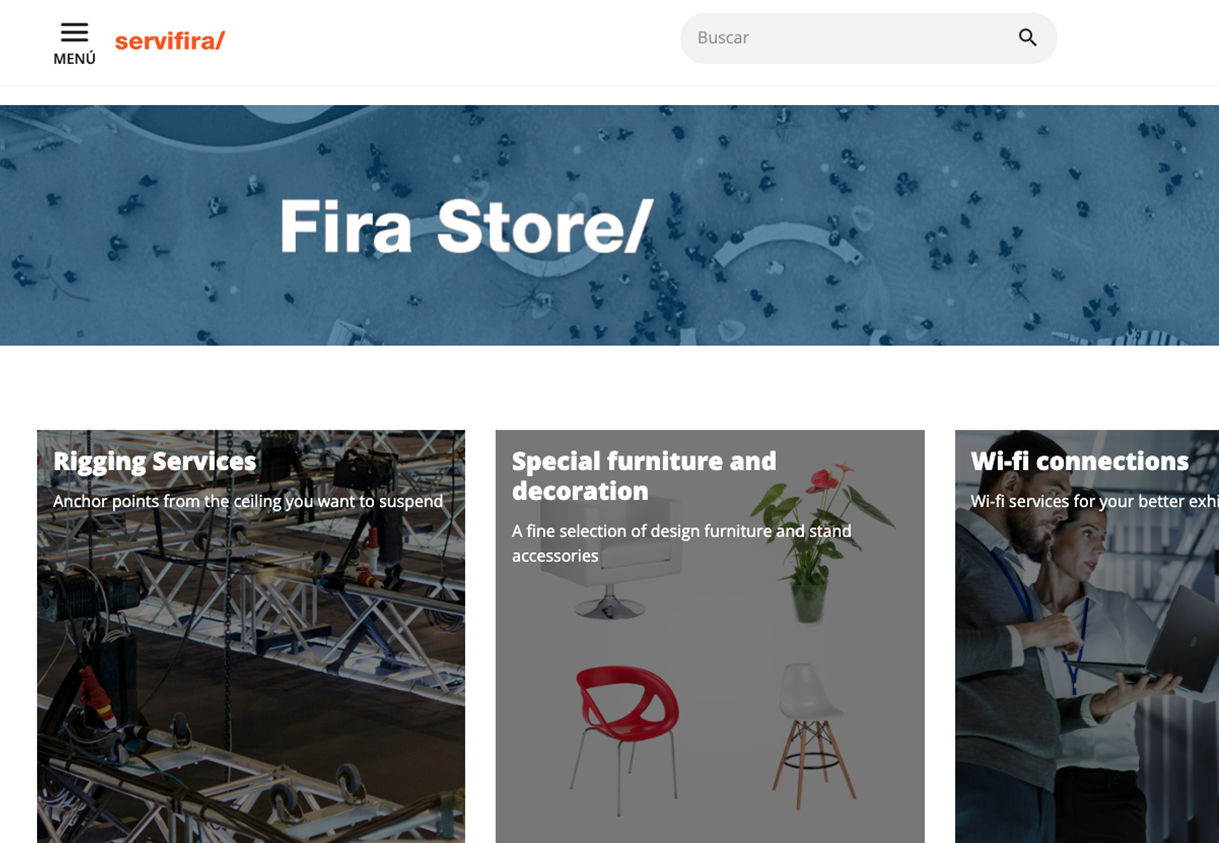The height and width of the screenshot is (843, 1219).
Task: Go to the servifira/ logo home
Action: pos(170,41)
